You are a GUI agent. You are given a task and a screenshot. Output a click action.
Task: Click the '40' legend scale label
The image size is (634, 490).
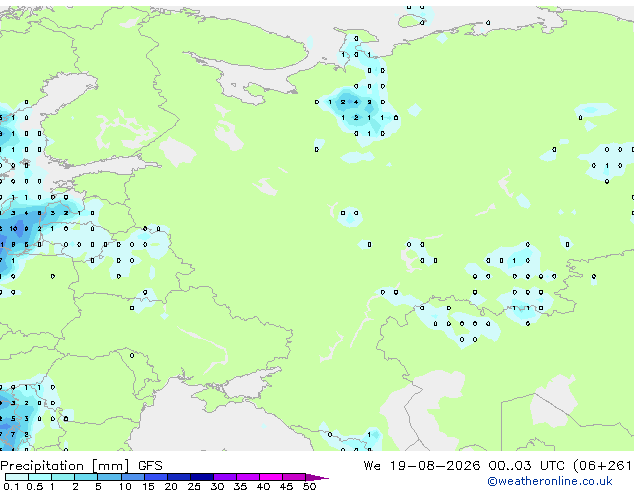coord(264,486)
